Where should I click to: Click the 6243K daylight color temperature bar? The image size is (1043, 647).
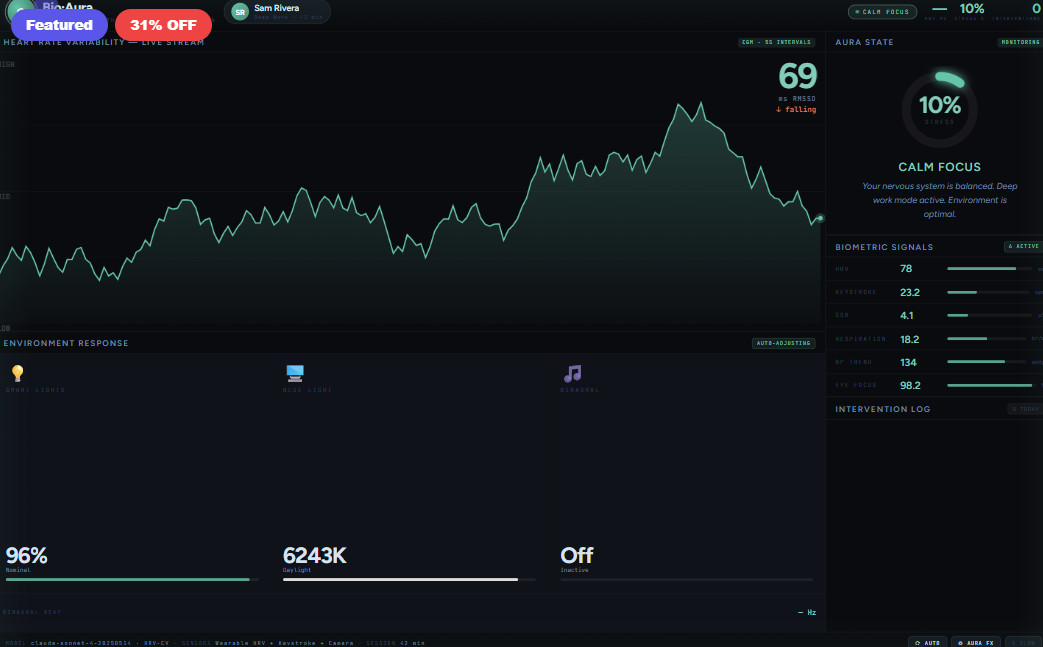[x=409, y=579]
